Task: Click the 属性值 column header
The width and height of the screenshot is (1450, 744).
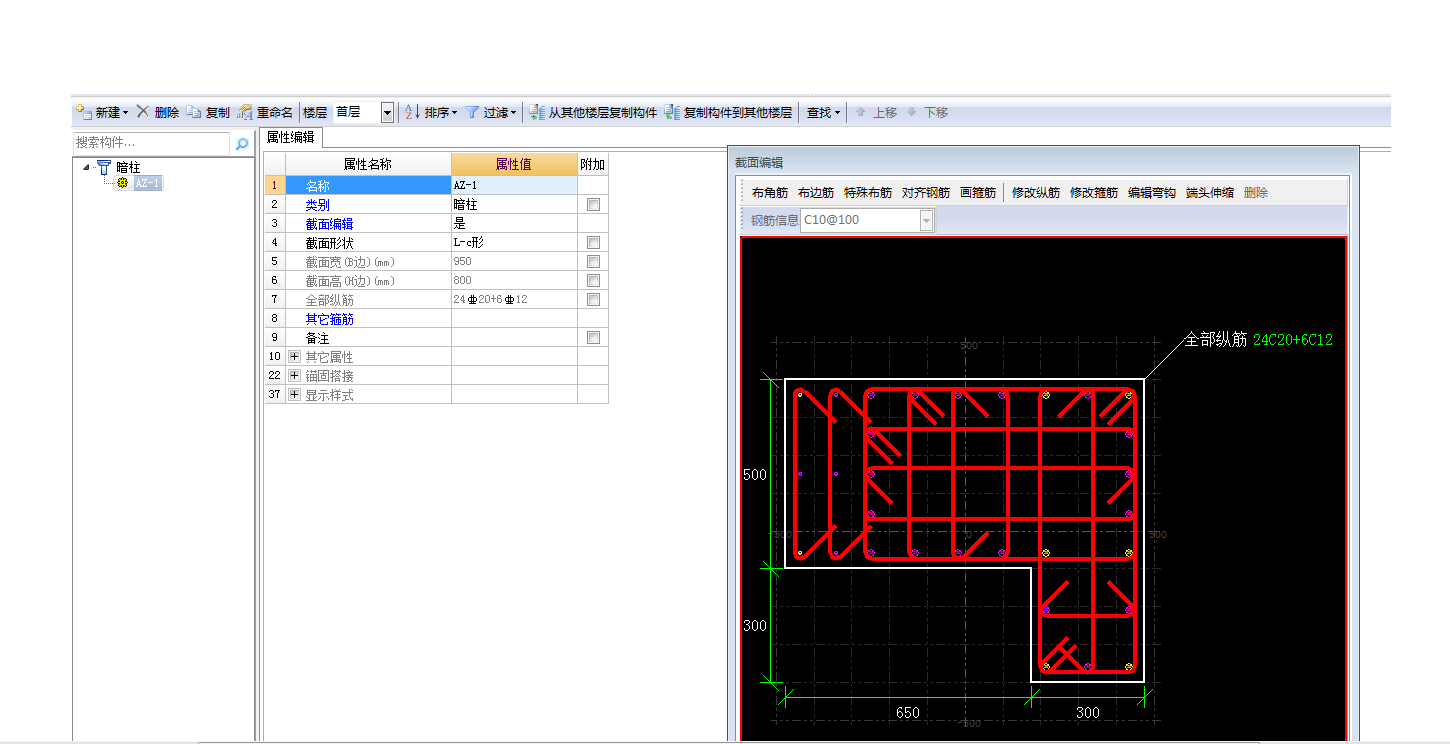Action: (x=514, y=164)
